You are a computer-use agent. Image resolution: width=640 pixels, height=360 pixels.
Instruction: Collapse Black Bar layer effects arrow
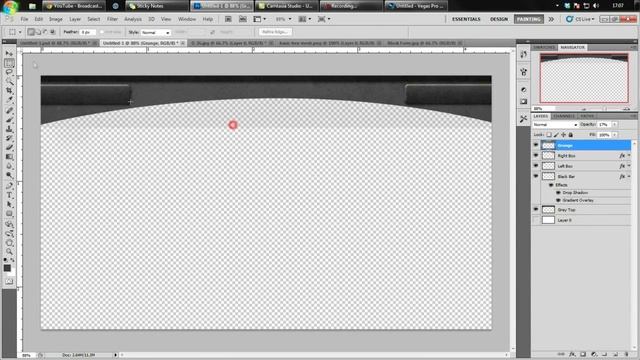(629, 177)
